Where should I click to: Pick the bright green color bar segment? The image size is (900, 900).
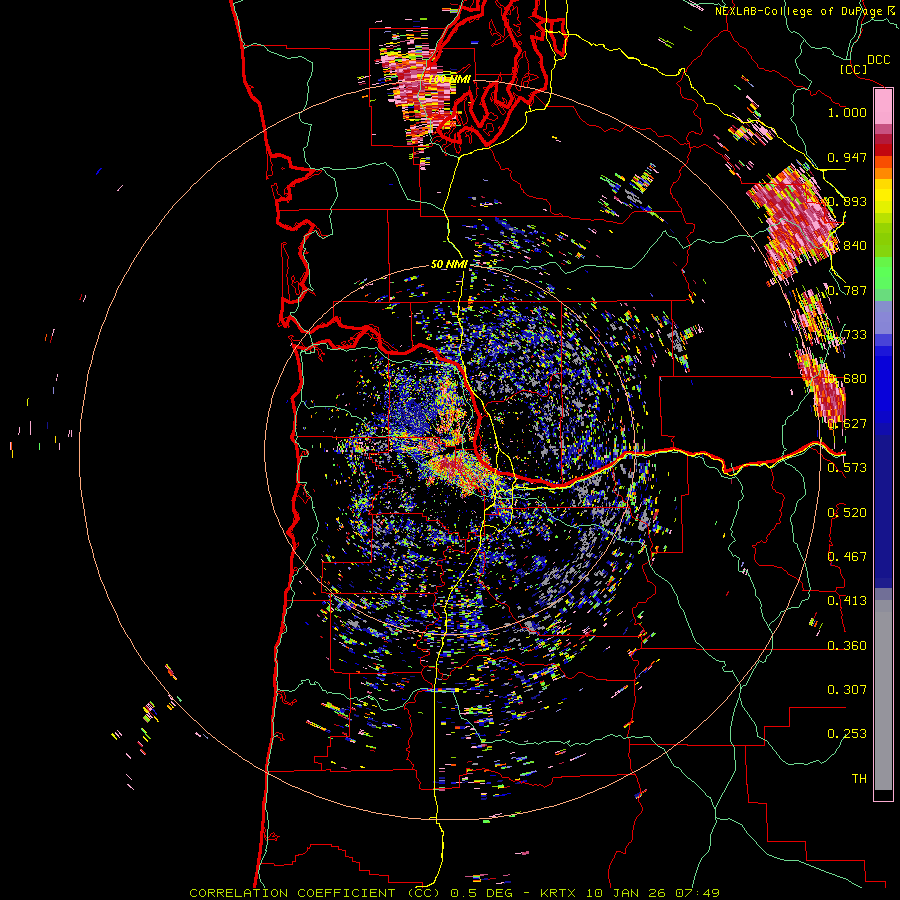[883, 273]
